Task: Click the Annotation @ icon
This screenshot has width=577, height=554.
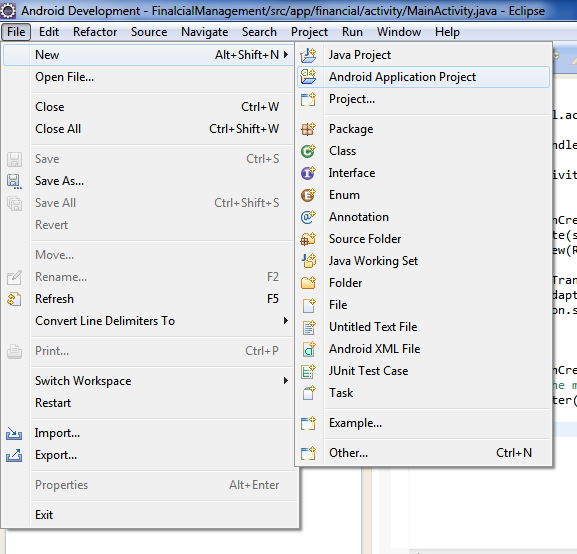Action: click(x=308, y=217)
